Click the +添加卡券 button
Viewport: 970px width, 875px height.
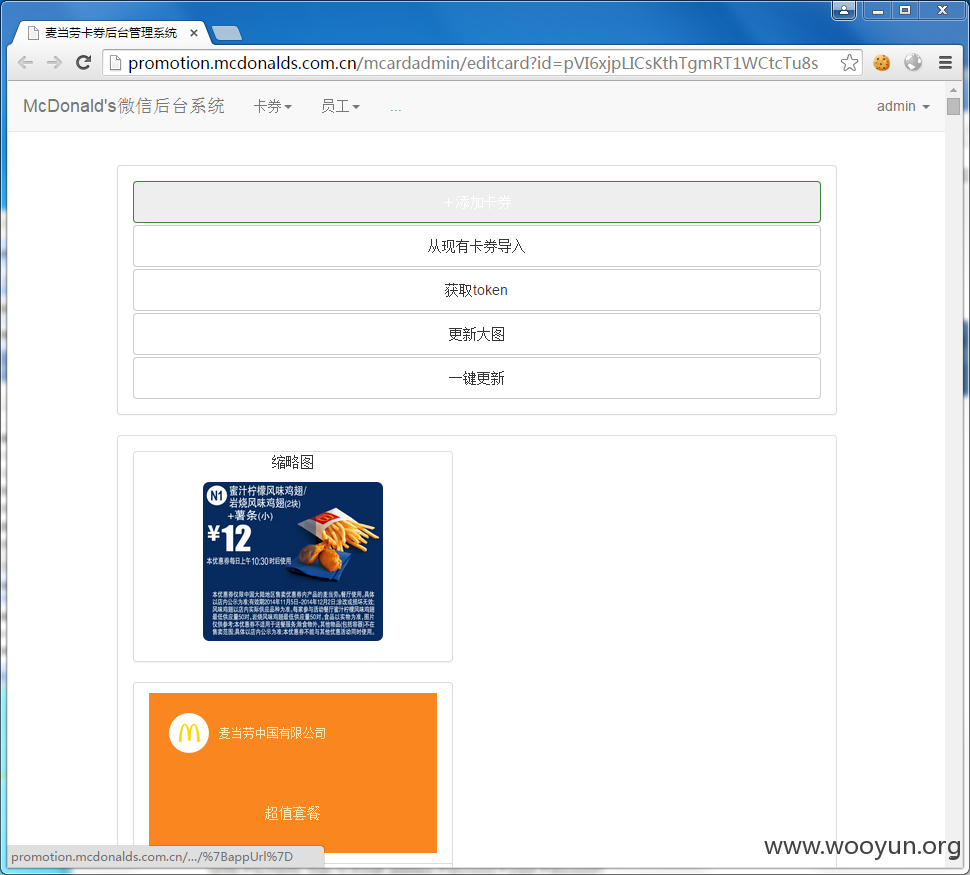(477, 202)
